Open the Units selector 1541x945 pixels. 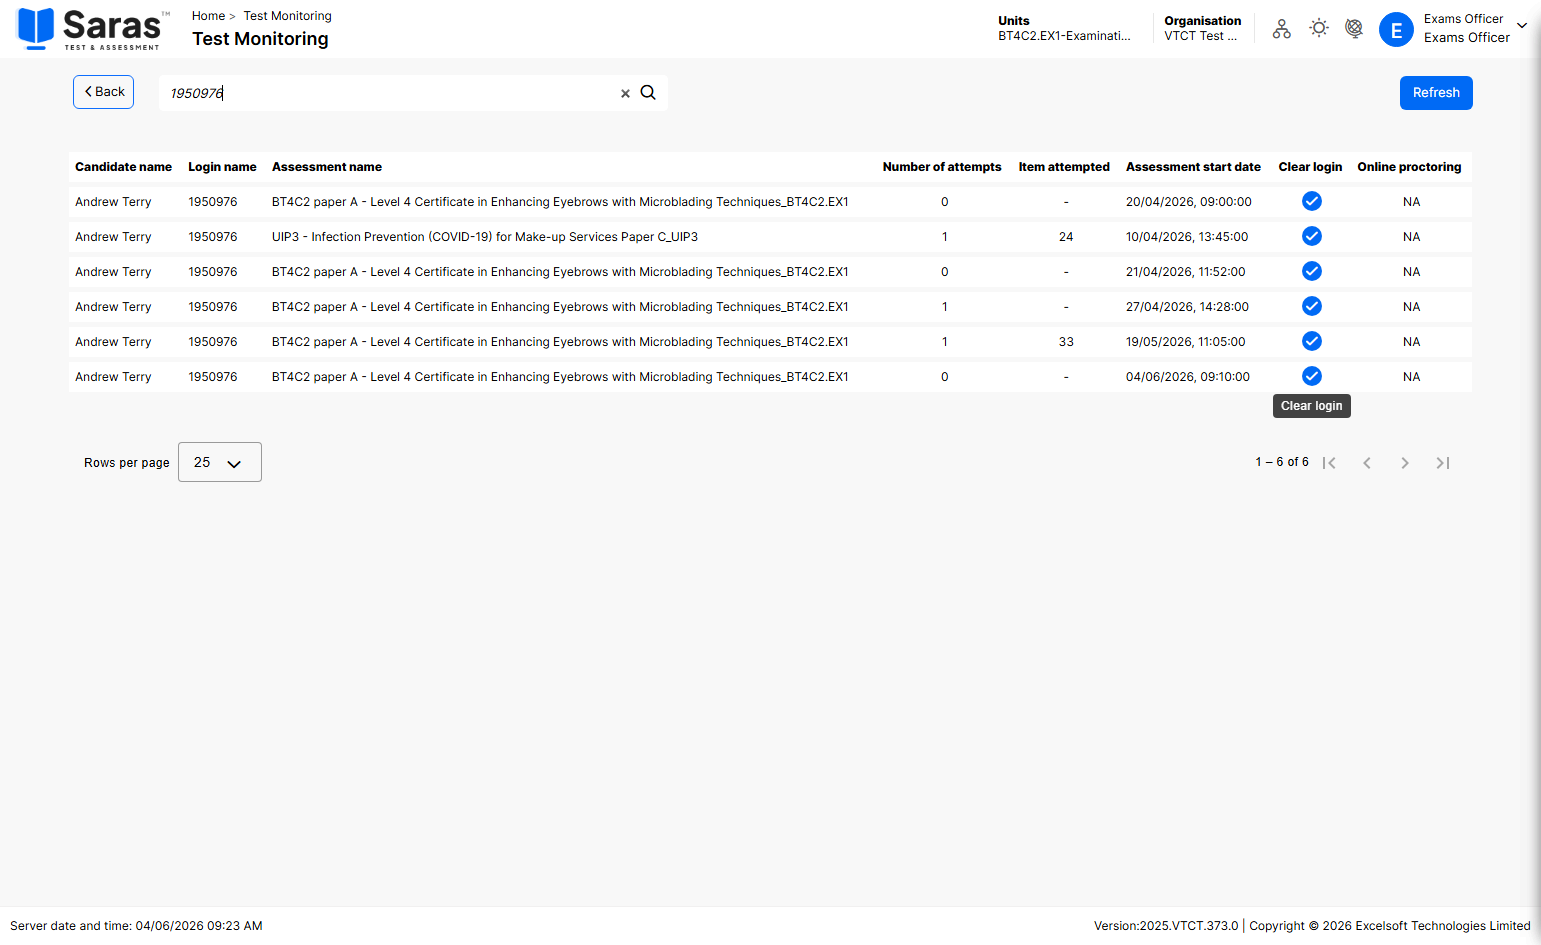pyautogui.click(x=1064, y=28)
